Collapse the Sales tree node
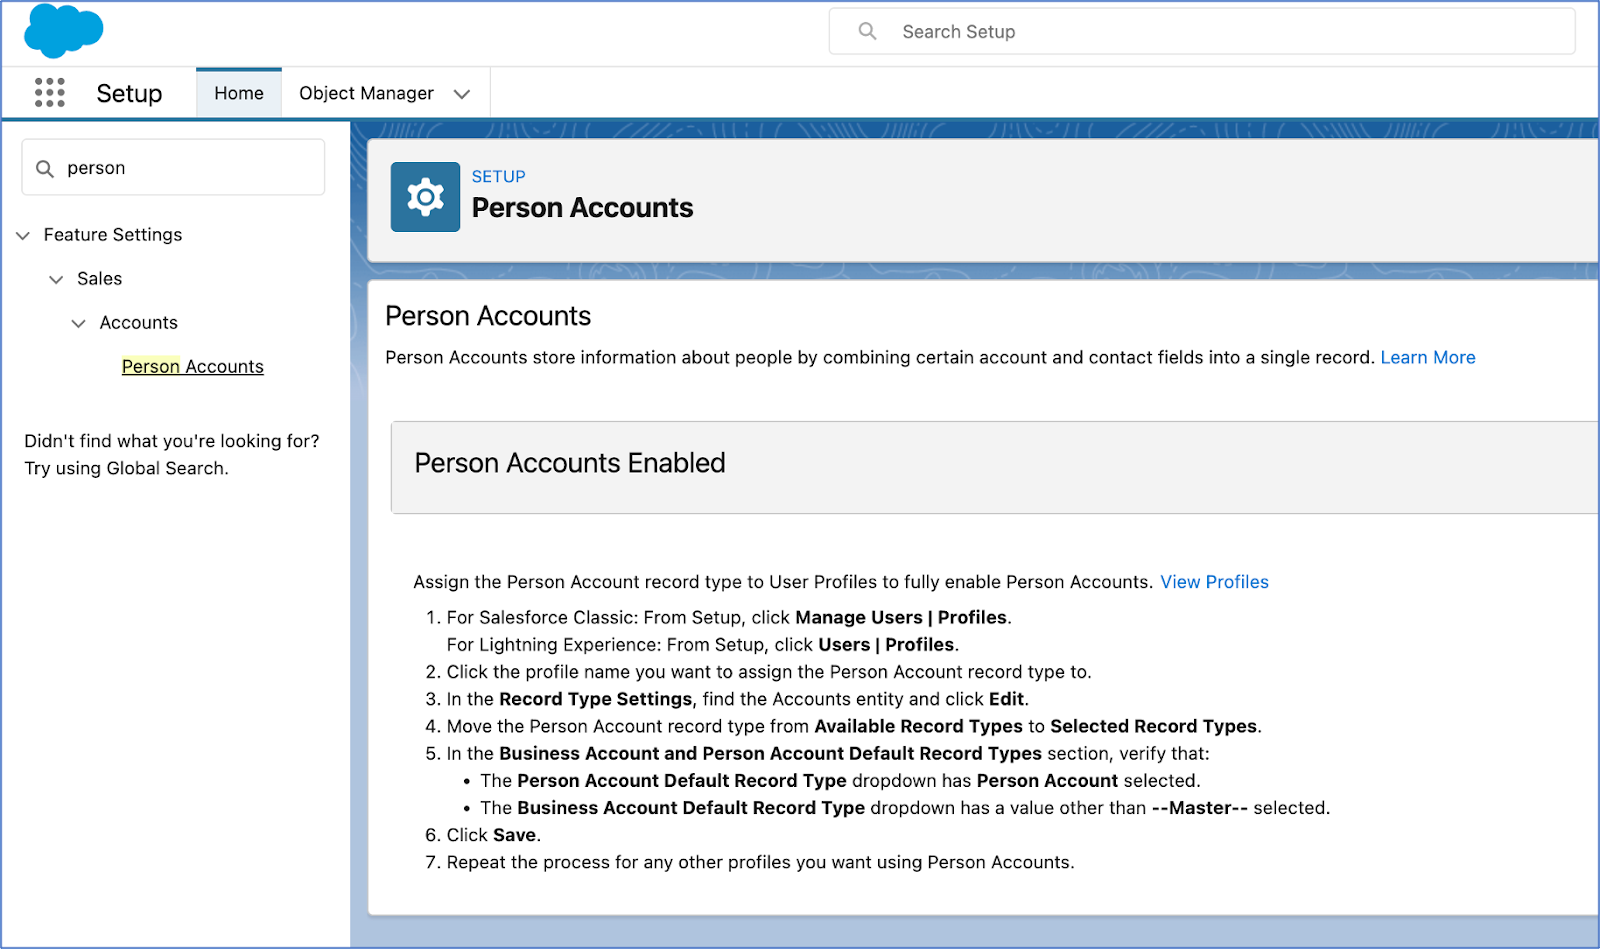This screenshot has width=1600, height=949. tap(55, 279)
